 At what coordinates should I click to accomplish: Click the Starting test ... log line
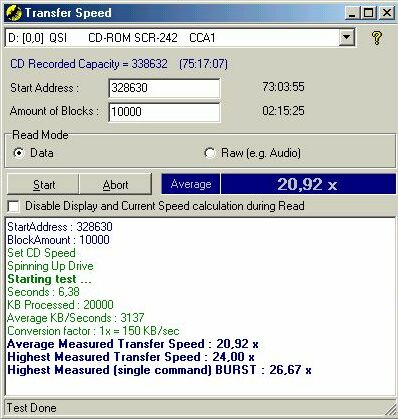[x=49, y=279]
